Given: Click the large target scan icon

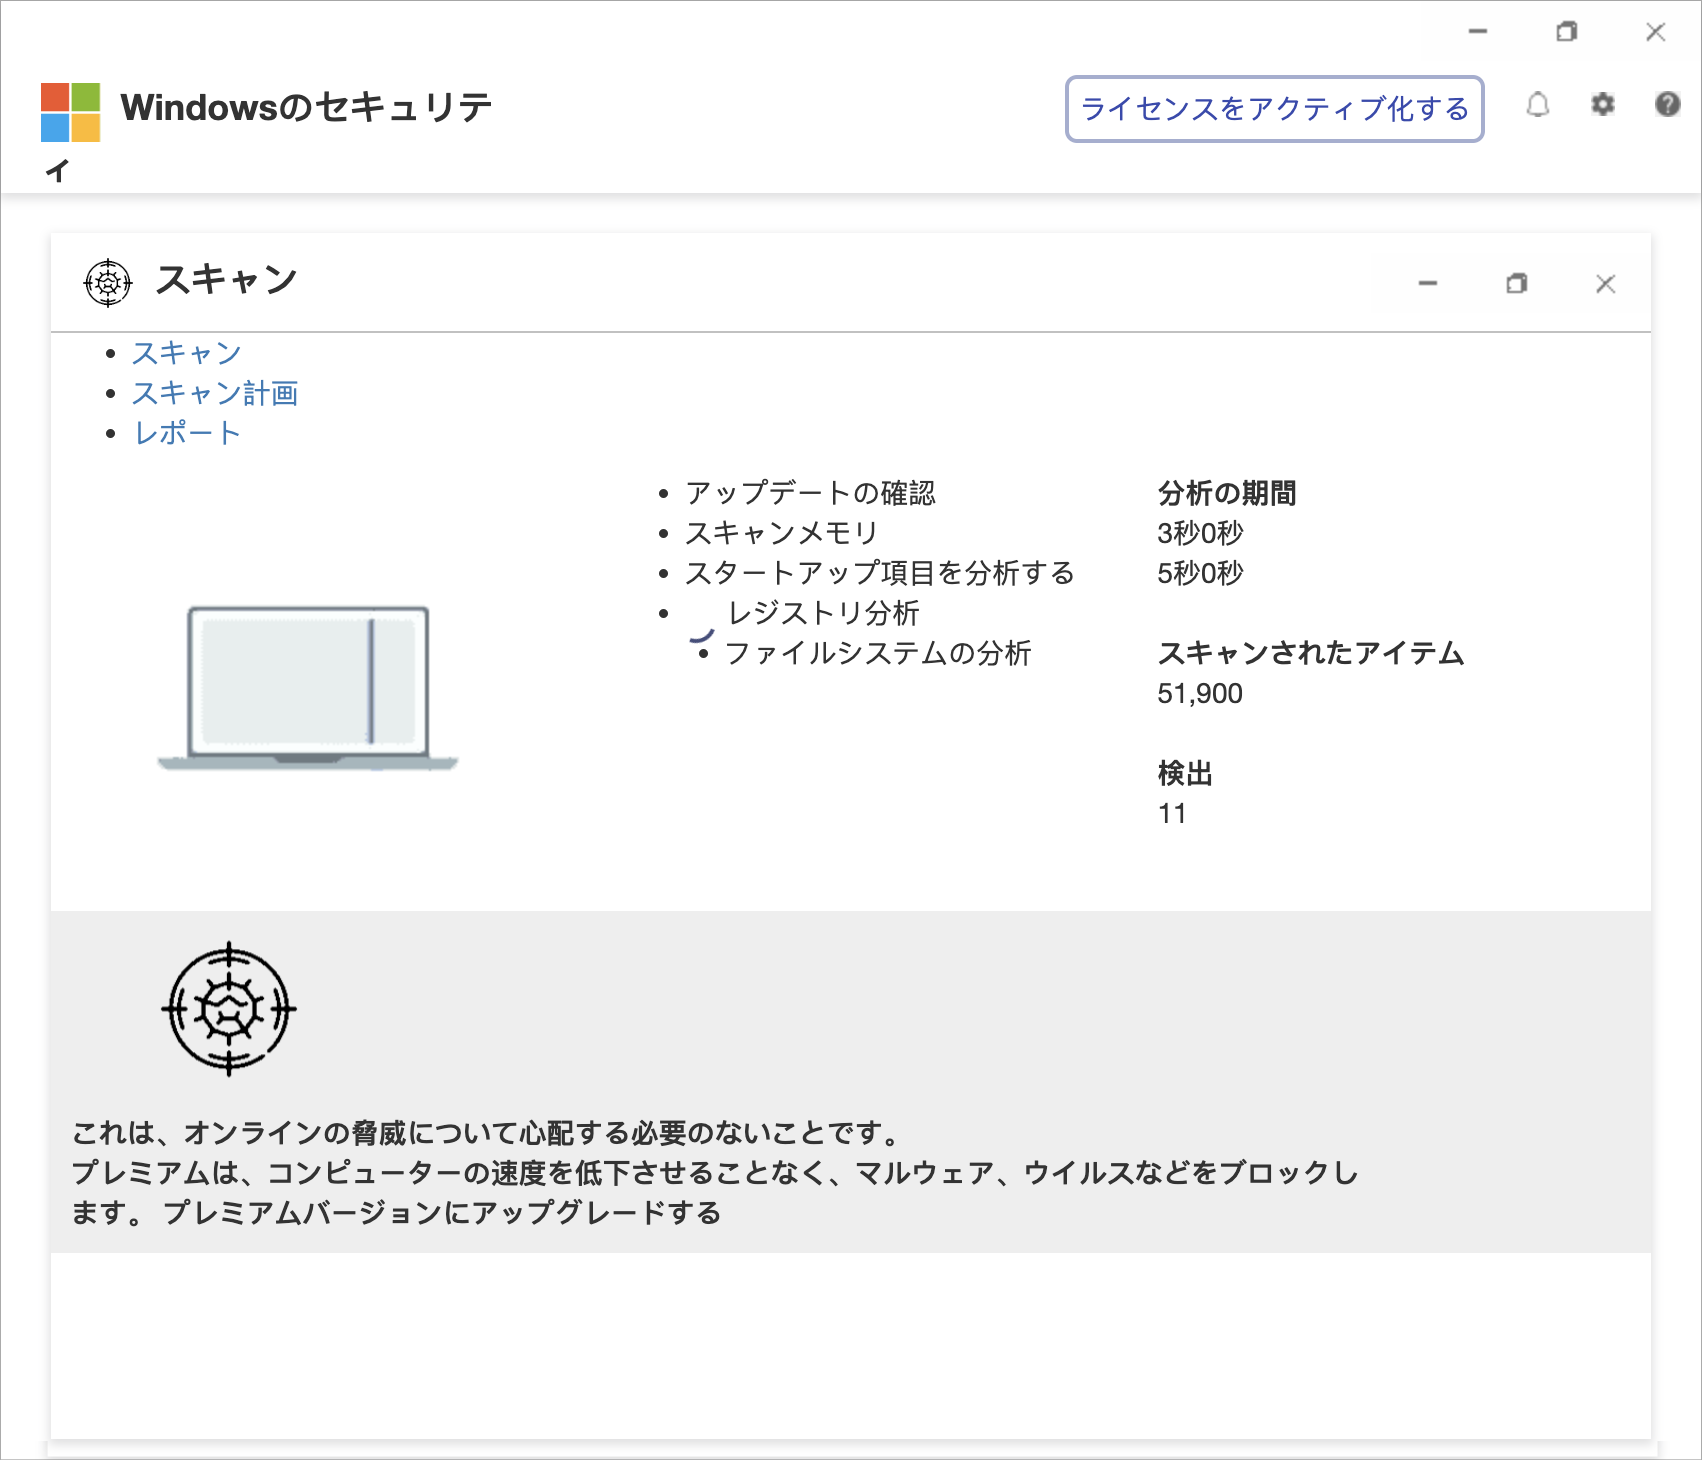Looking at the screenshot, I should tap(229, 1009).
